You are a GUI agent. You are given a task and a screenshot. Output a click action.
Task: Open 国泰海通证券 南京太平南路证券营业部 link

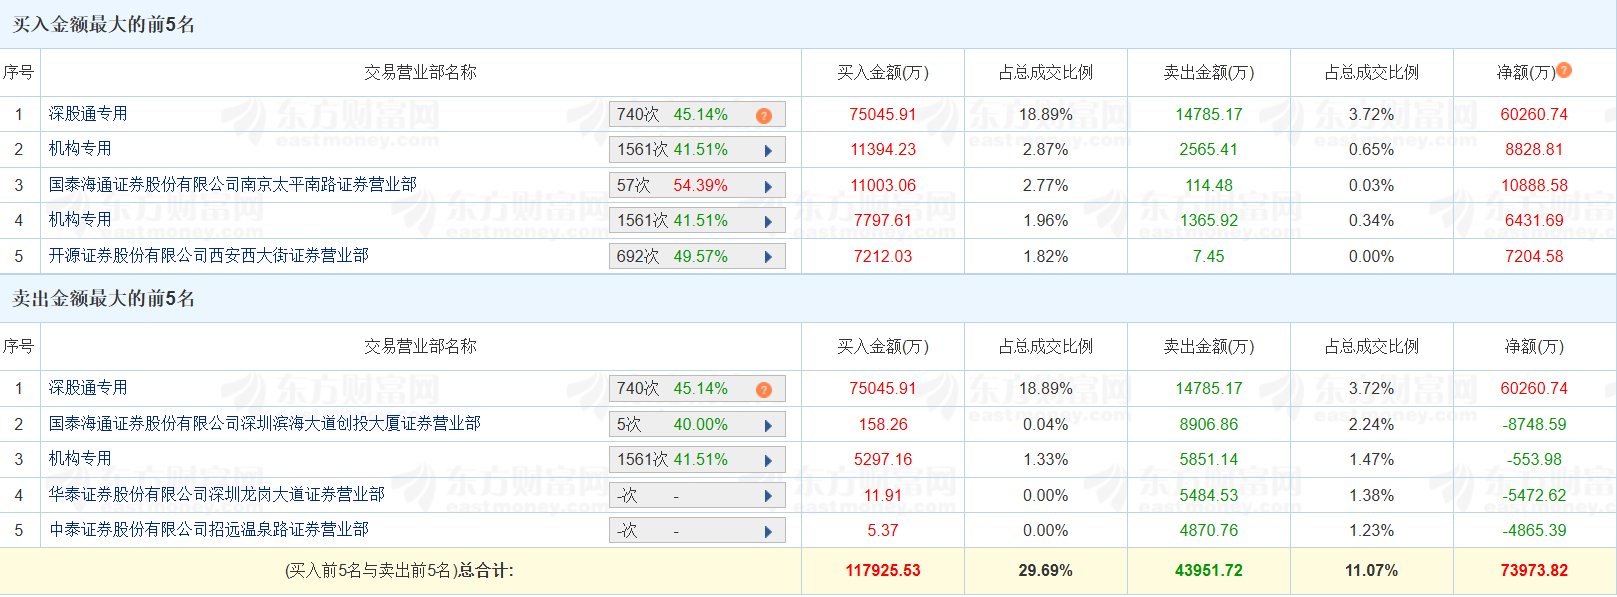coord(232,185)
